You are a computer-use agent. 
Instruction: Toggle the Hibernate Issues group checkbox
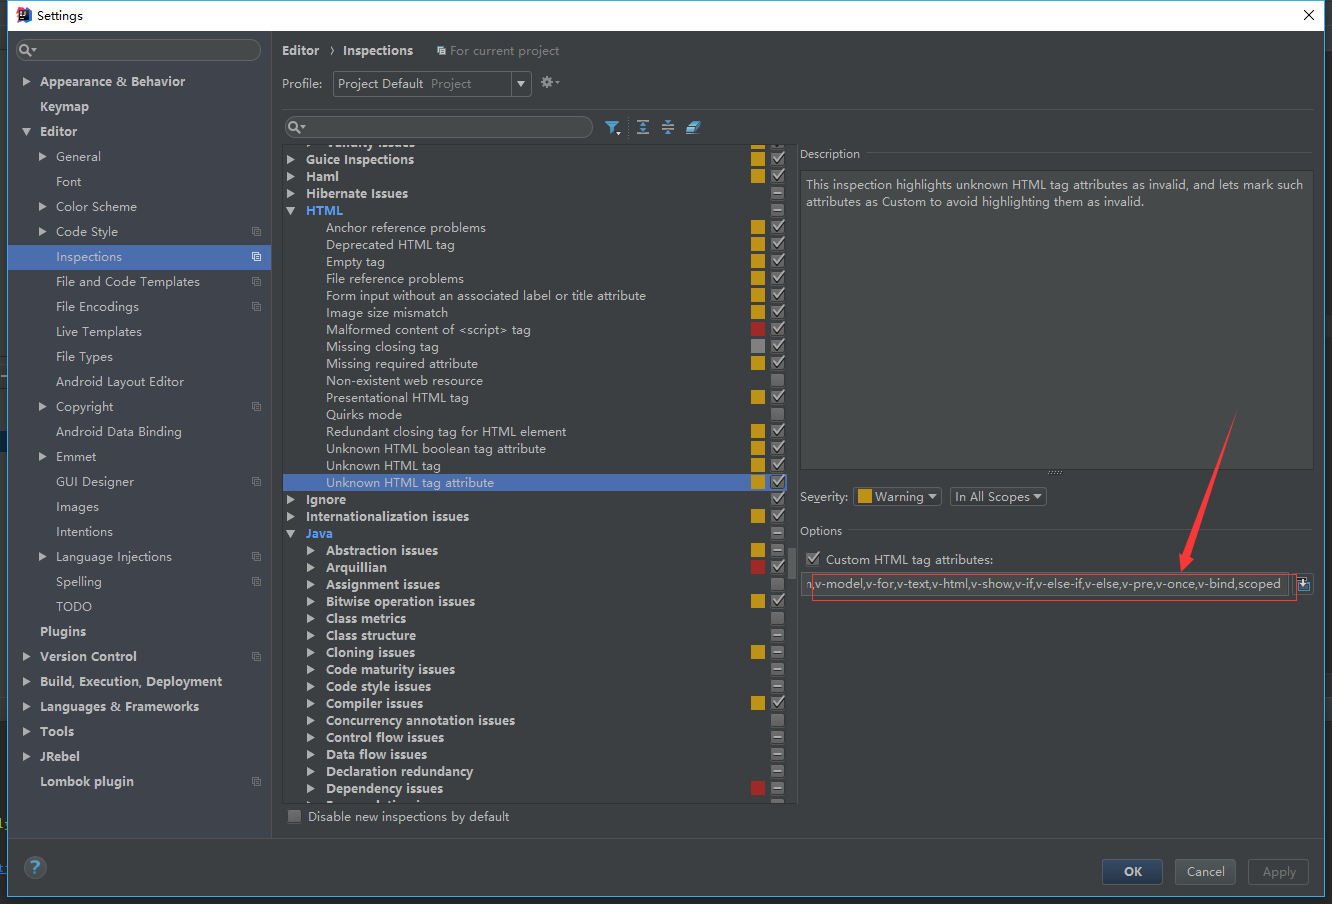[778, 193]
